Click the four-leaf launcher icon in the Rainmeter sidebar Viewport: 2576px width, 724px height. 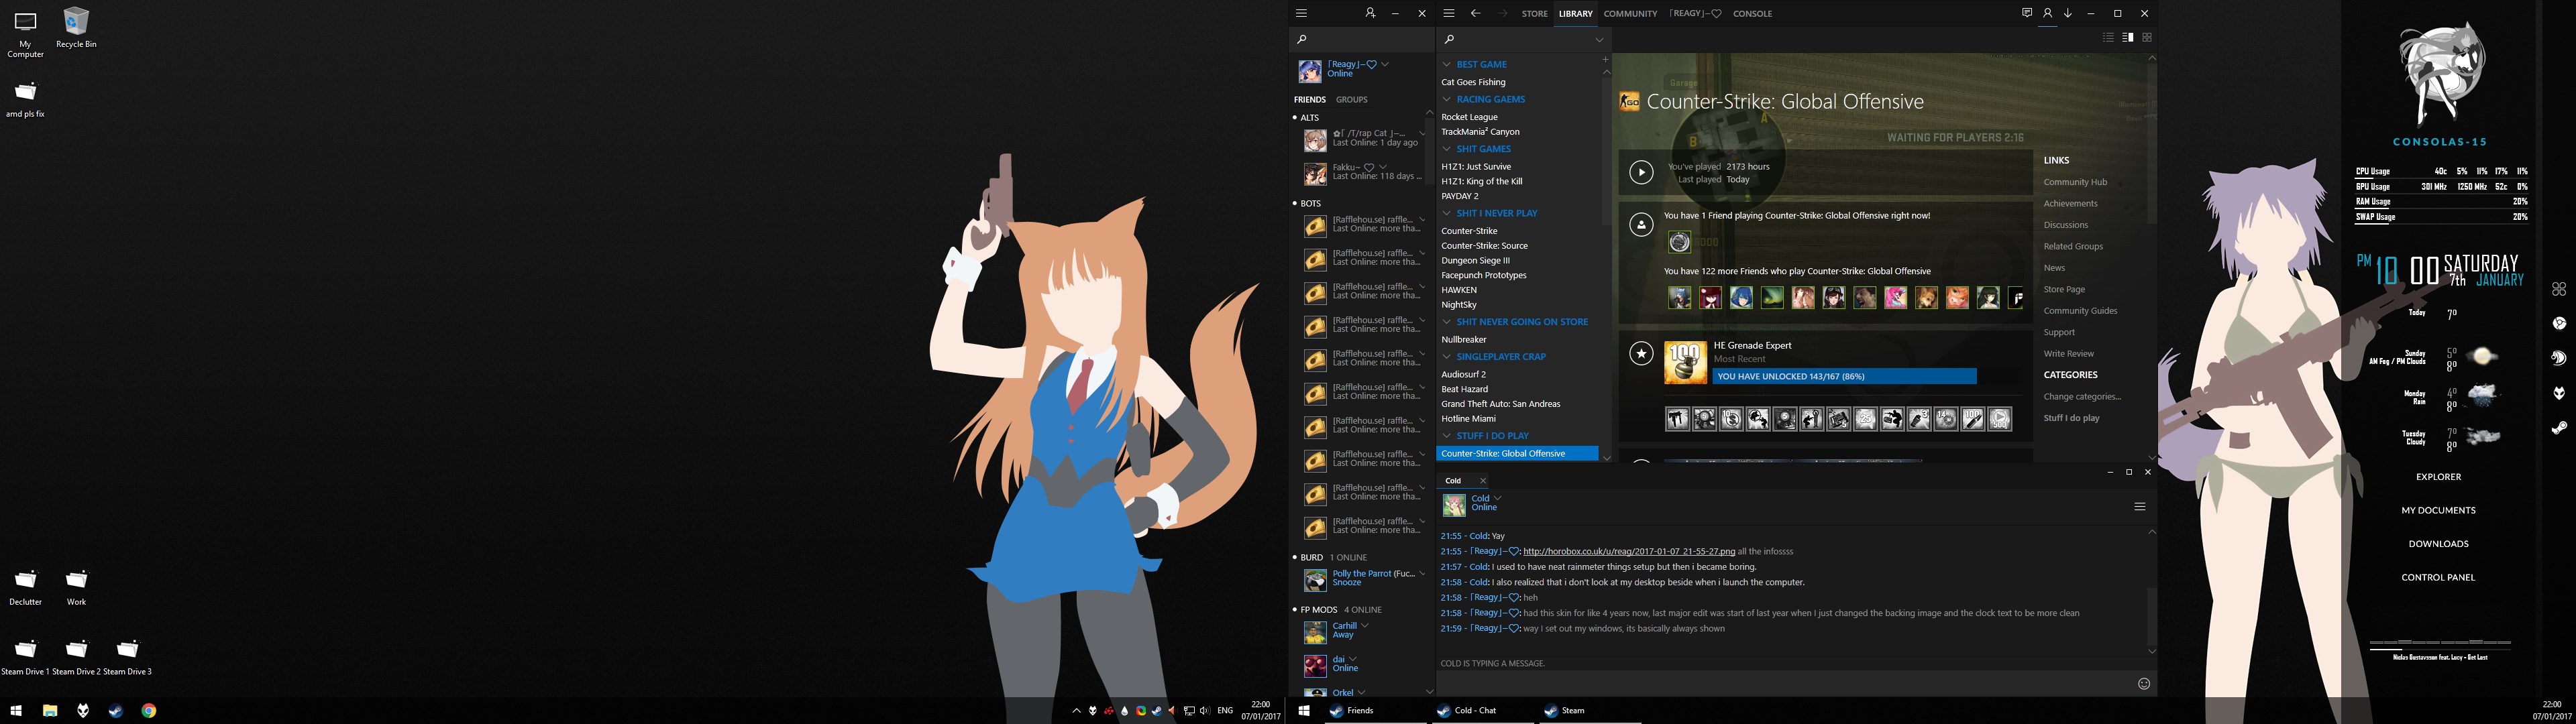point(2559,289)
